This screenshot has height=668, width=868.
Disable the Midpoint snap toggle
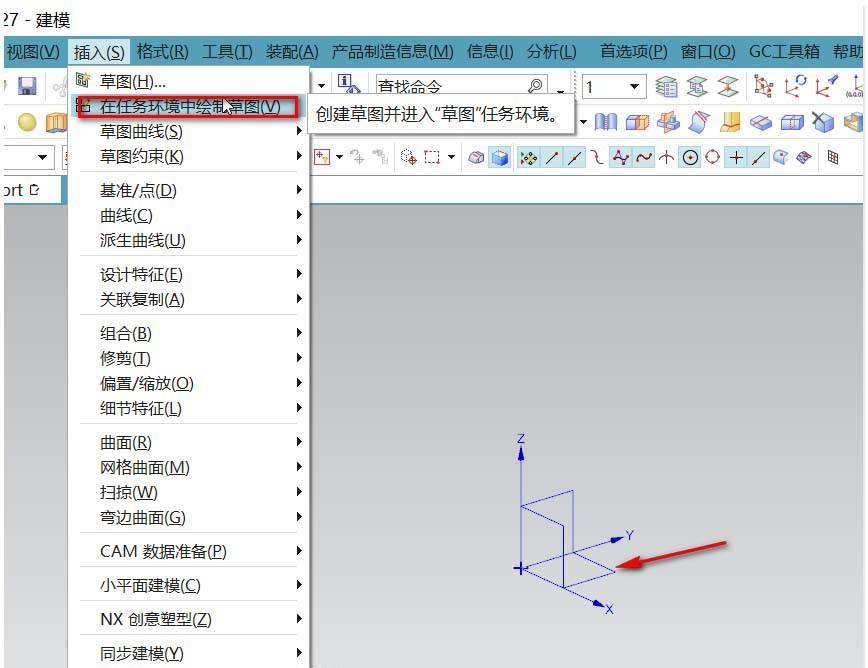575,157
